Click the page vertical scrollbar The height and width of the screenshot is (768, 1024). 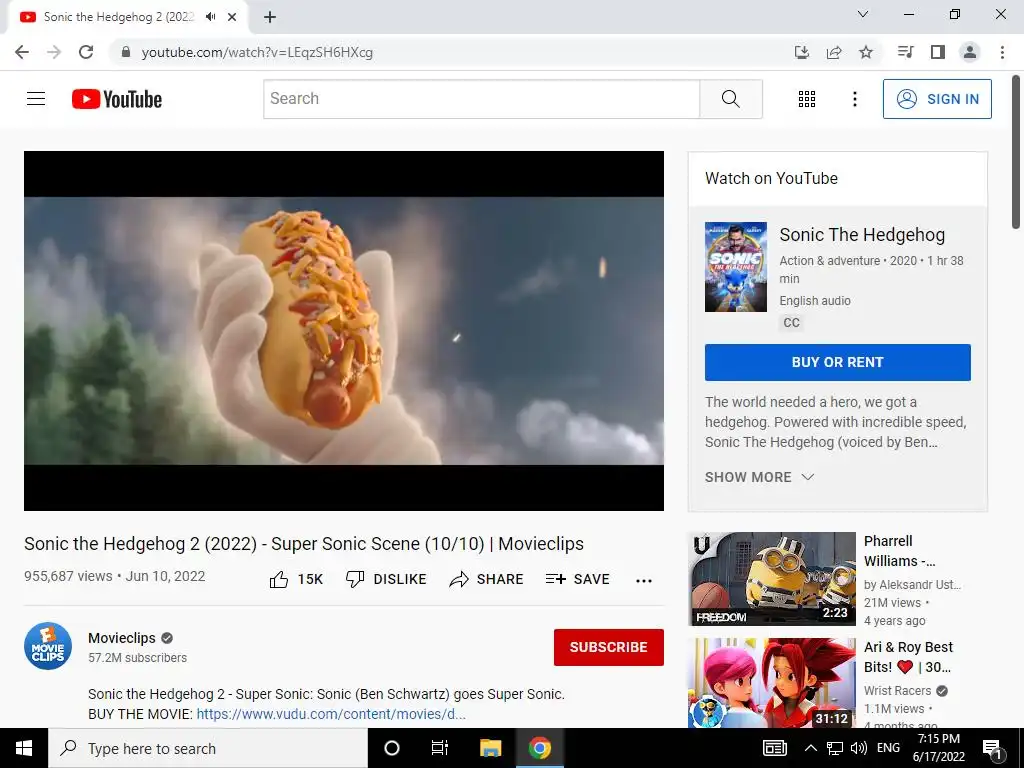pos(1016,152)
